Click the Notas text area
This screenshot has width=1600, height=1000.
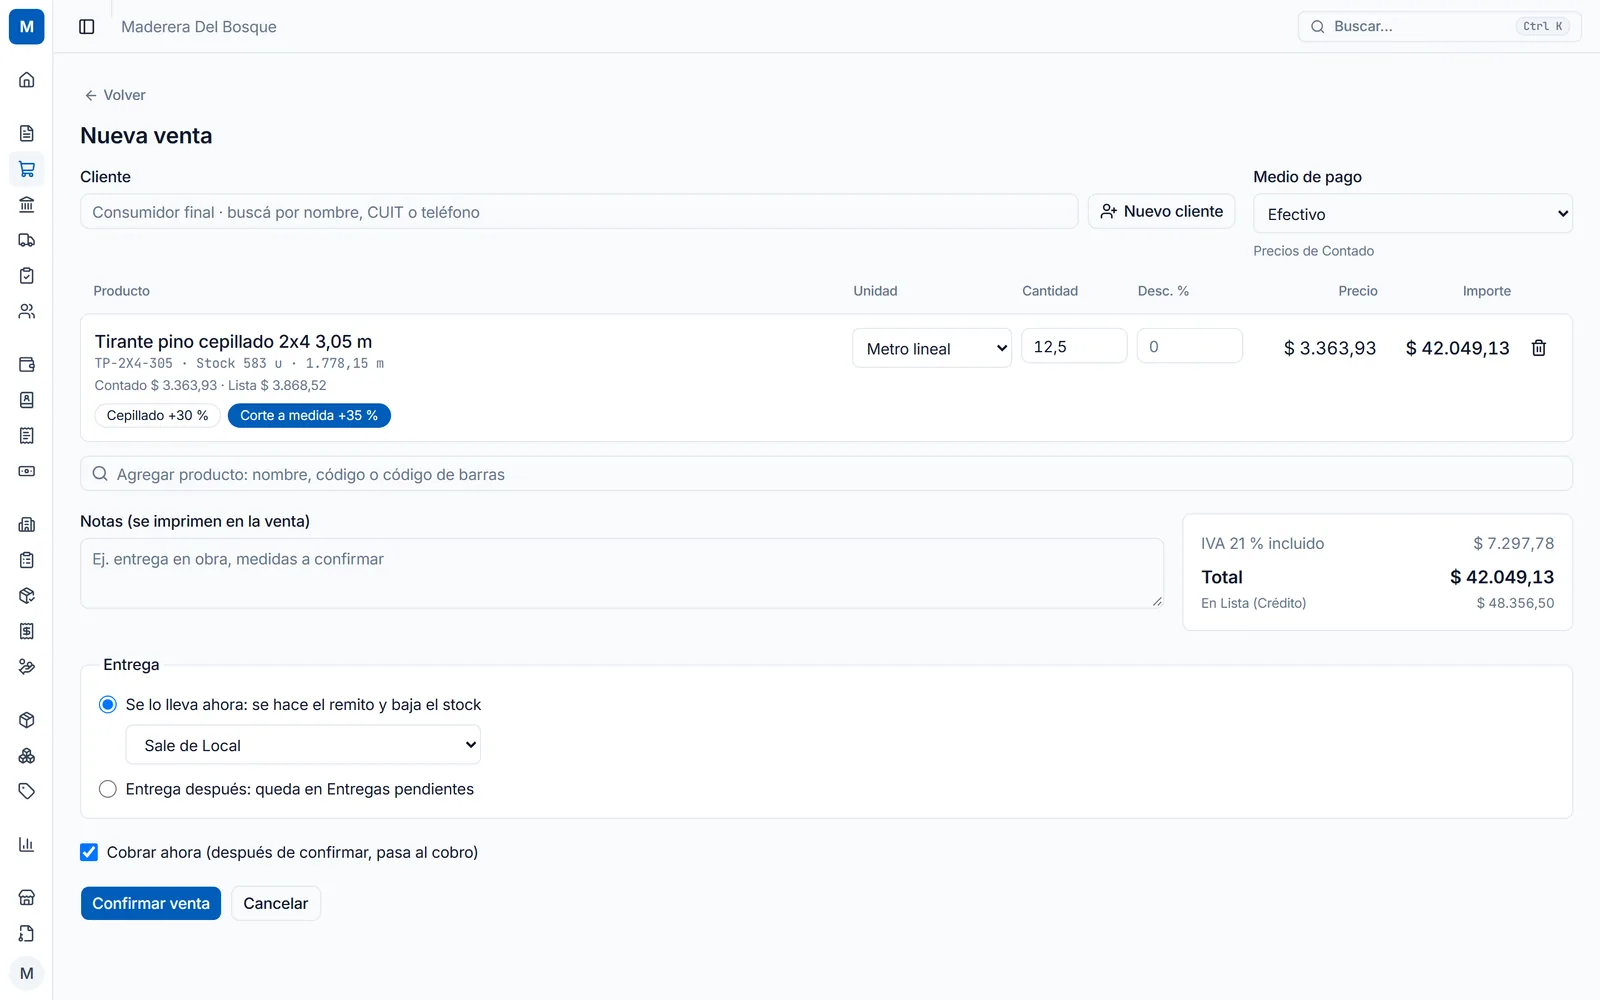622,574
